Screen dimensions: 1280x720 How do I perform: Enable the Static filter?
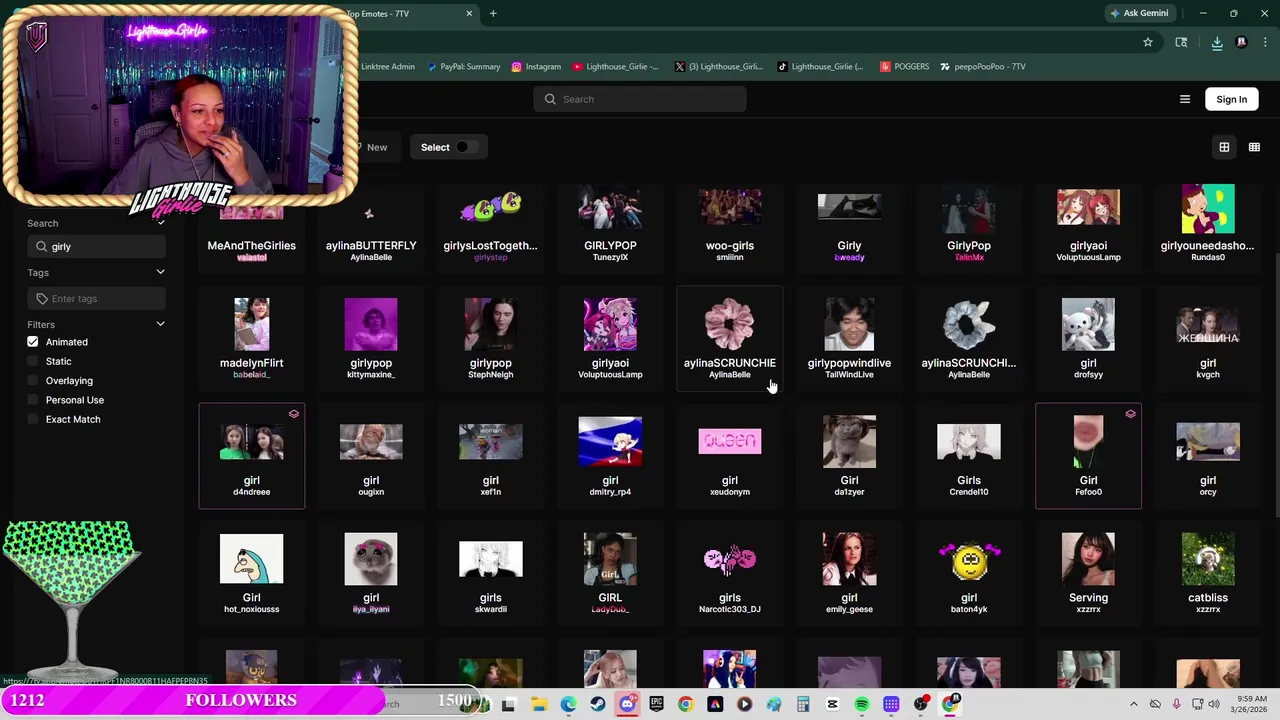tap(33, 361)
